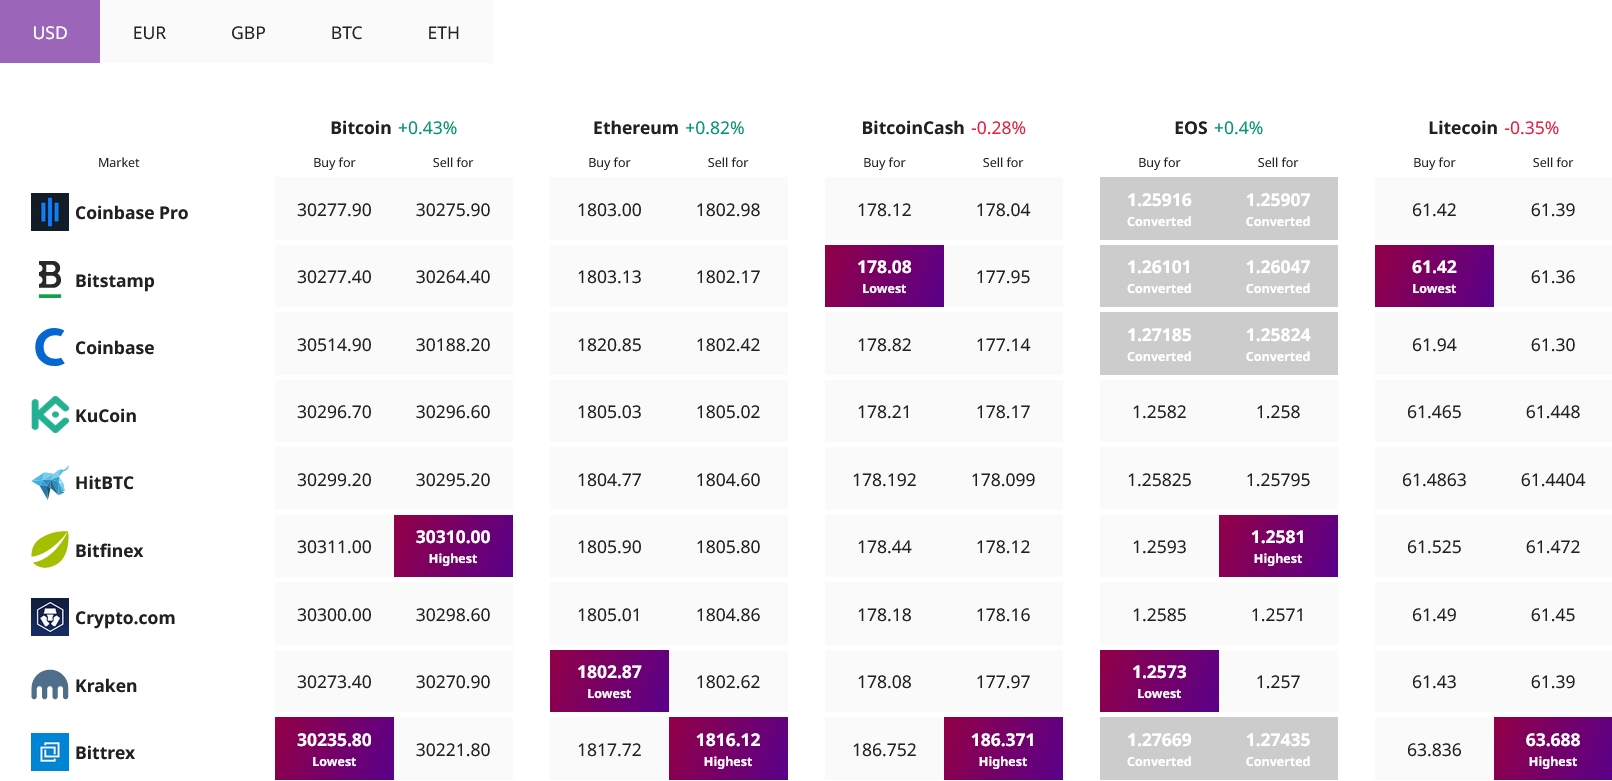
Task: Select Kraken lowest EOS buy price 1.2573
Action: (x=1159, y=681)
